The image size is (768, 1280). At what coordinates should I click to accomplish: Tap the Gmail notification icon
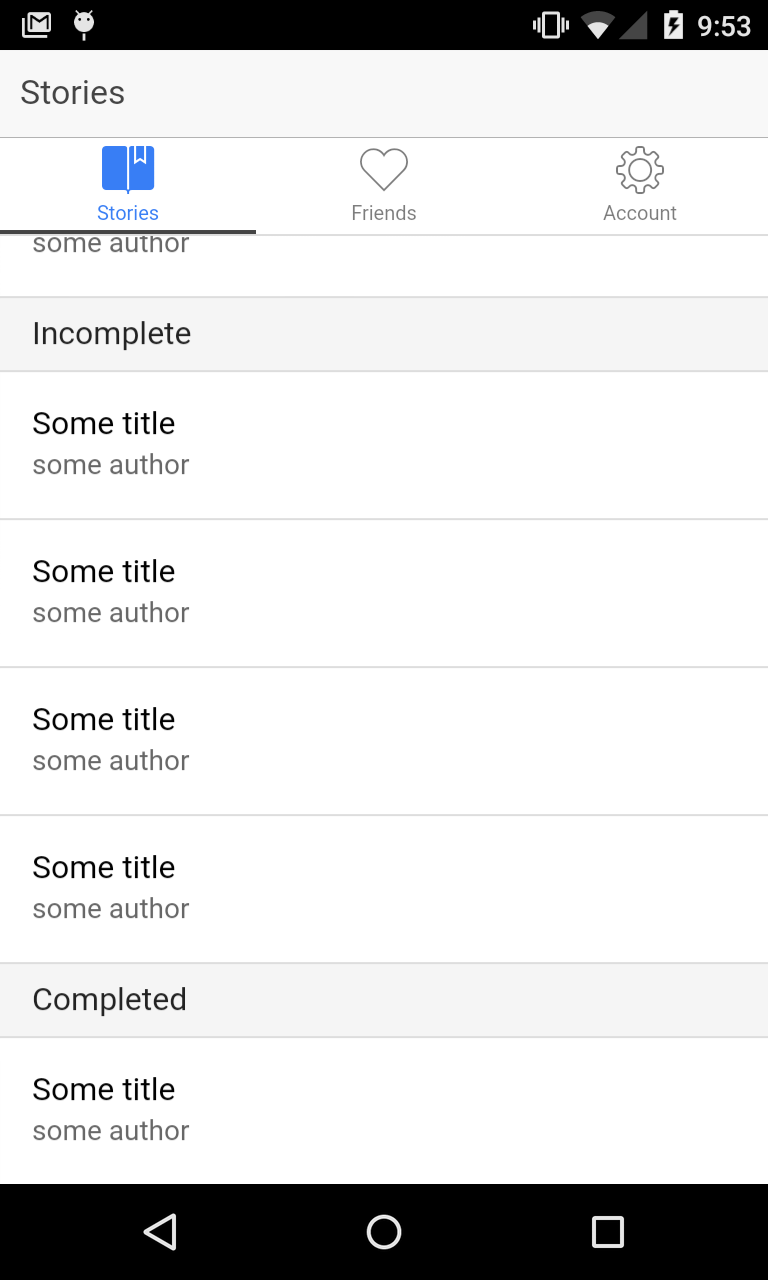point(36,25)
